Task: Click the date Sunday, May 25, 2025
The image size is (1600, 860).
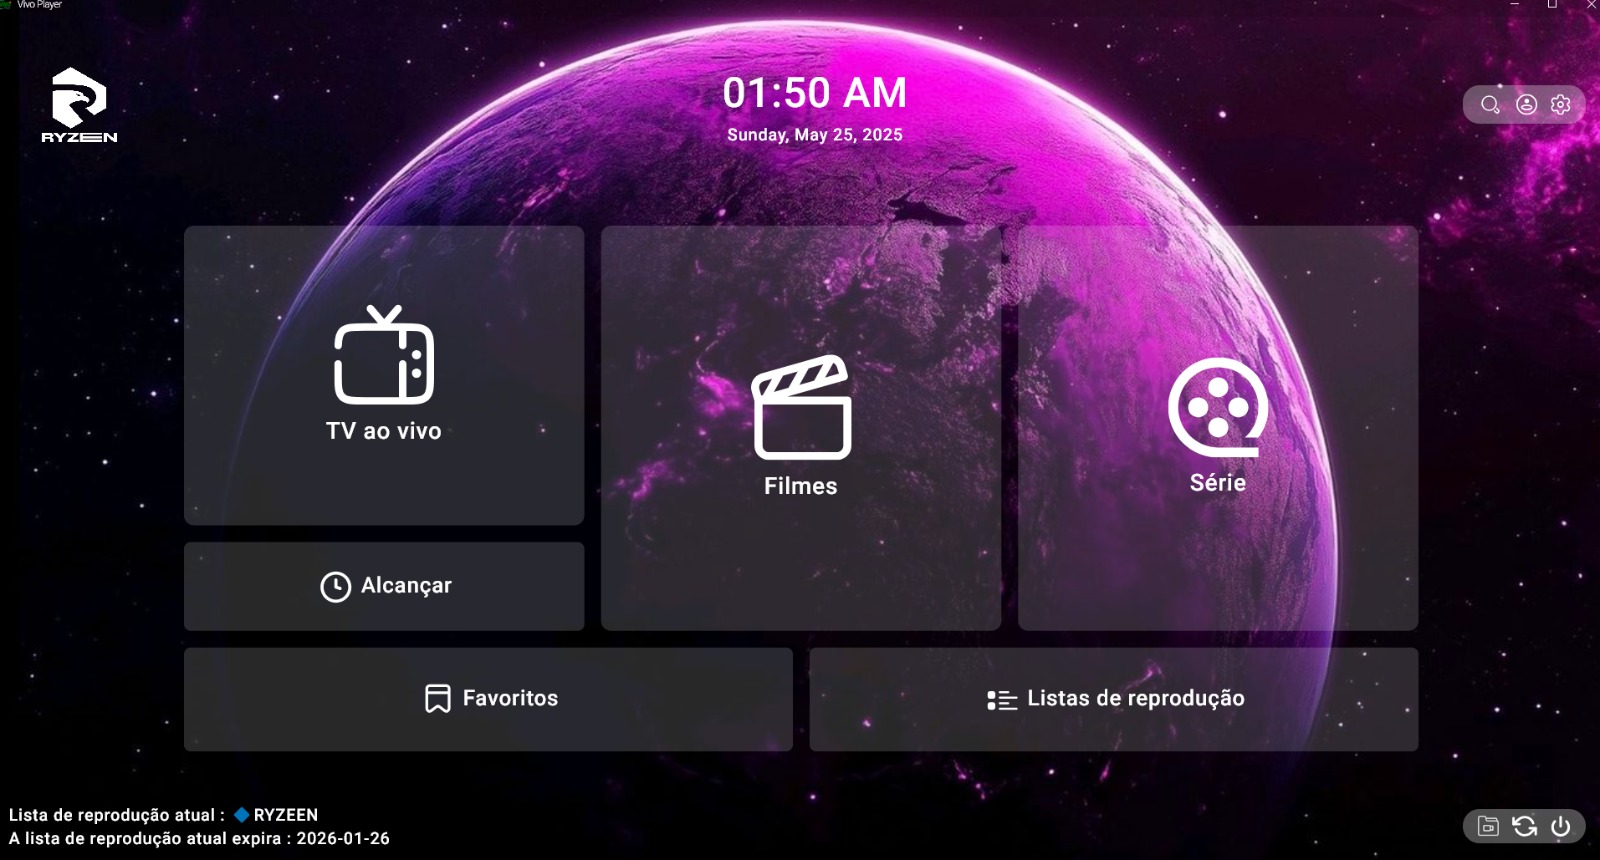Action: (x=814, y=135)
